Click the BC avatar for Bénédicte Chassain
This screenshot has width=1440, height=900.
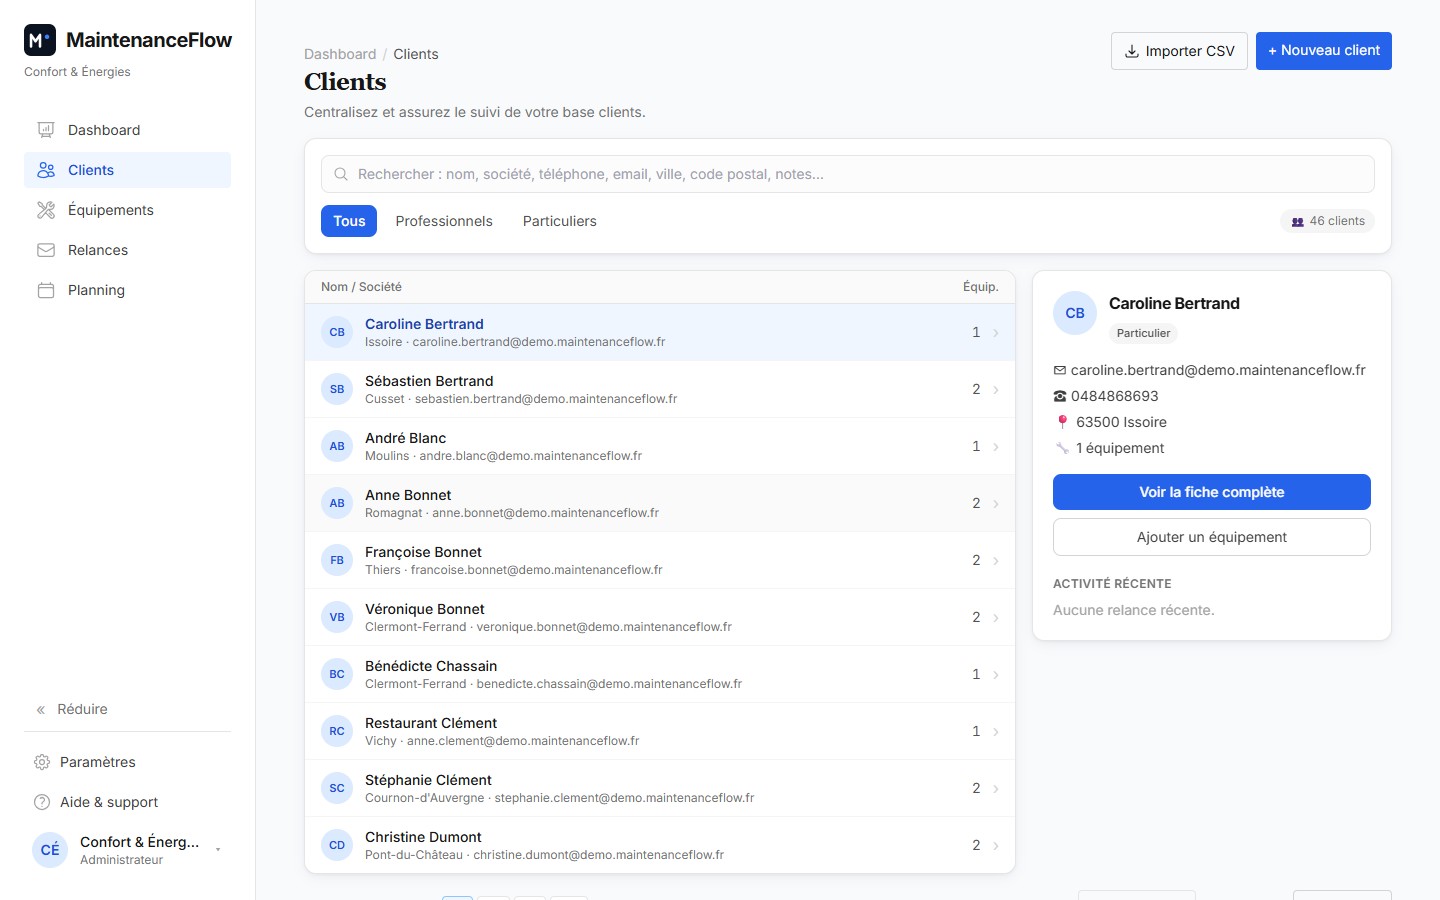(337, 674)
